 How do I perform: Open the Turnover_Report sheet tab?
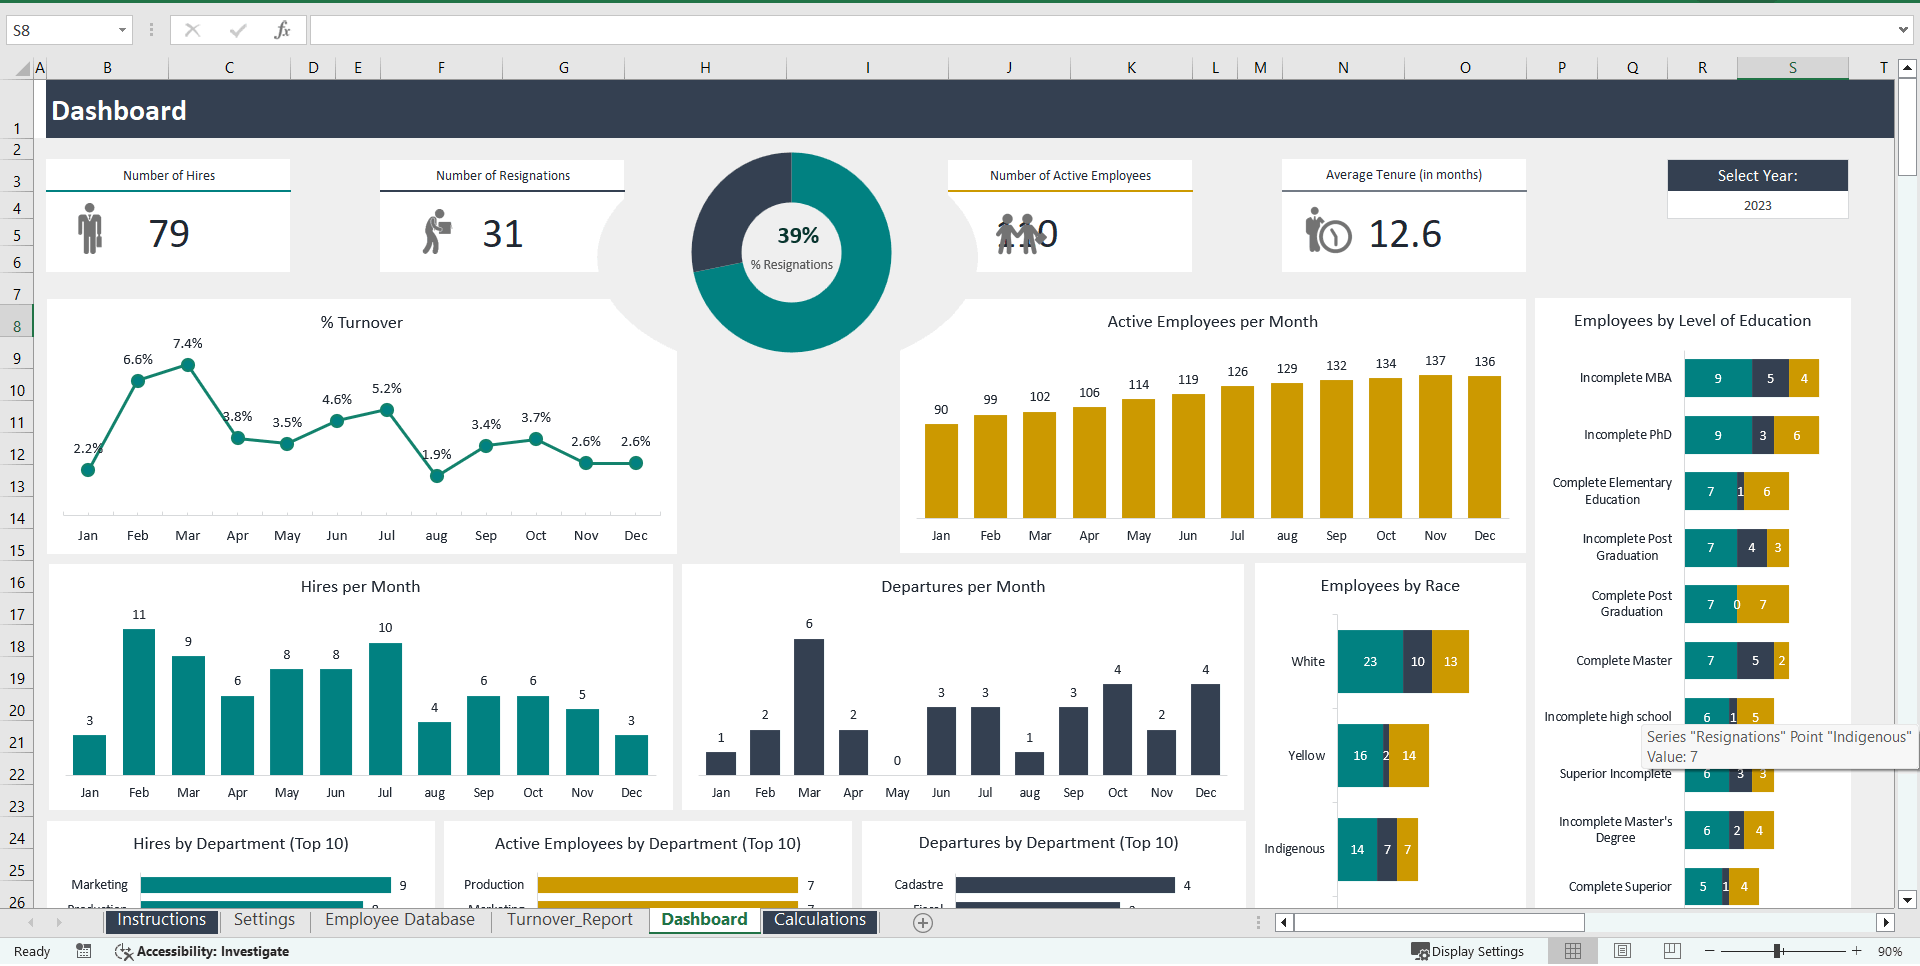point(569,920)
